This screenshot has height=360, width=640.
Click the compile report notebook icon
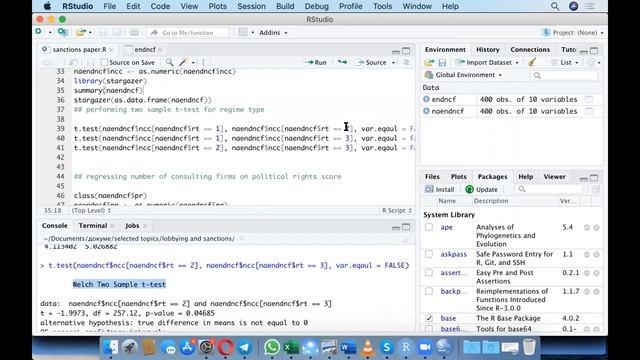(207, 62)
